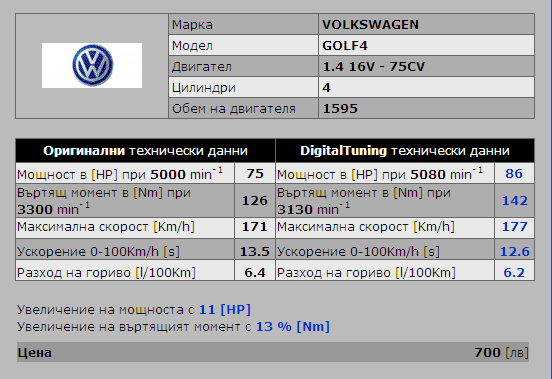This screenshot has width=552, height=379.
Task: Click the Оригинални технически данни header
Action: [x=145, y=151]
